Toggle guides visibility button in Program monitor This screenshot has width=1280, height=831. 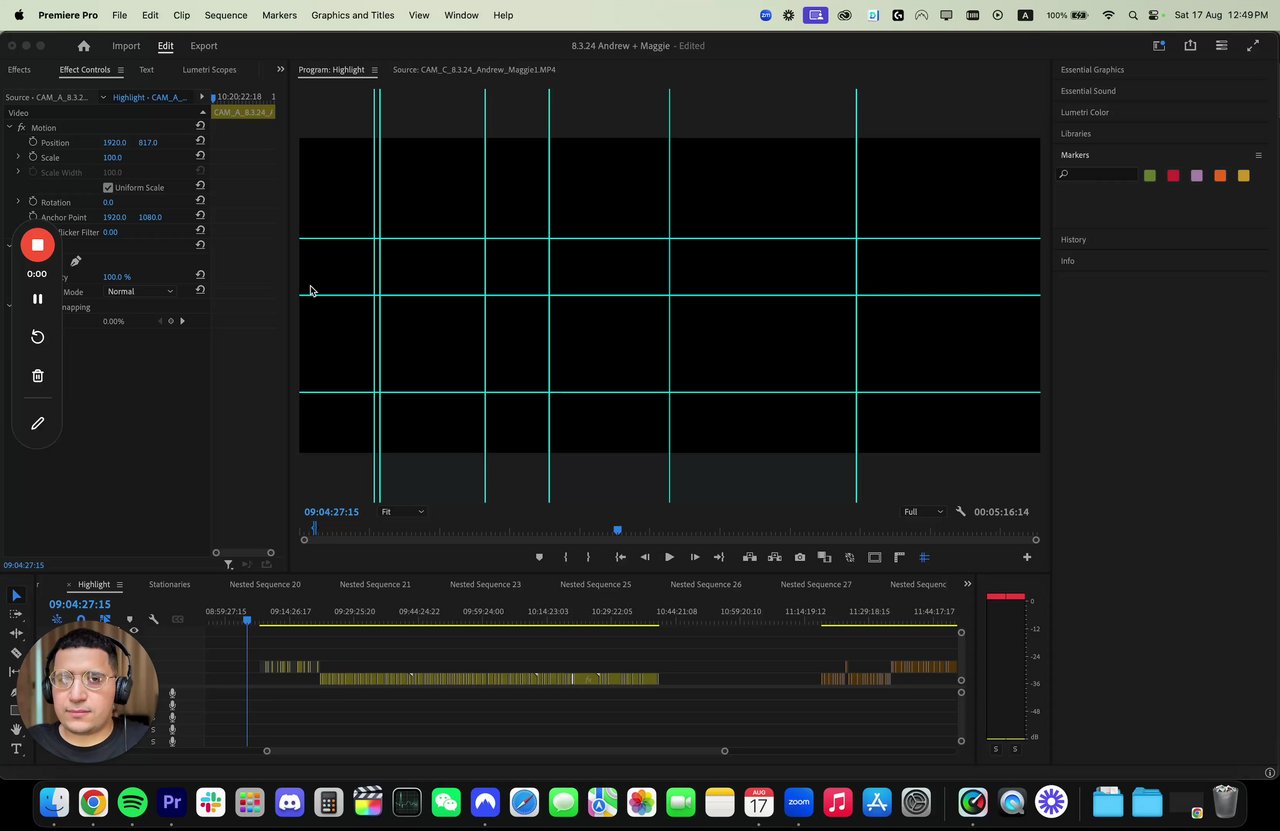point(924,557)
